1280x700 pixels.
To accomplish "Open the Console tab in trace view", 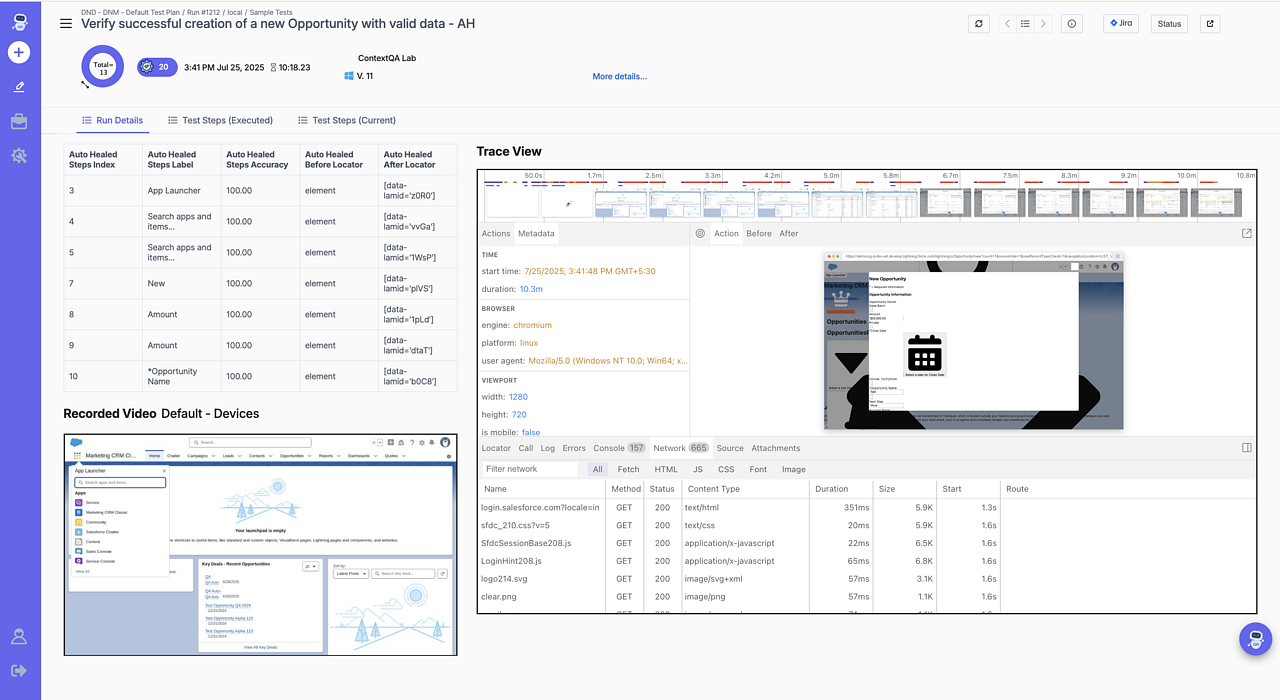I will pos(608,448).
